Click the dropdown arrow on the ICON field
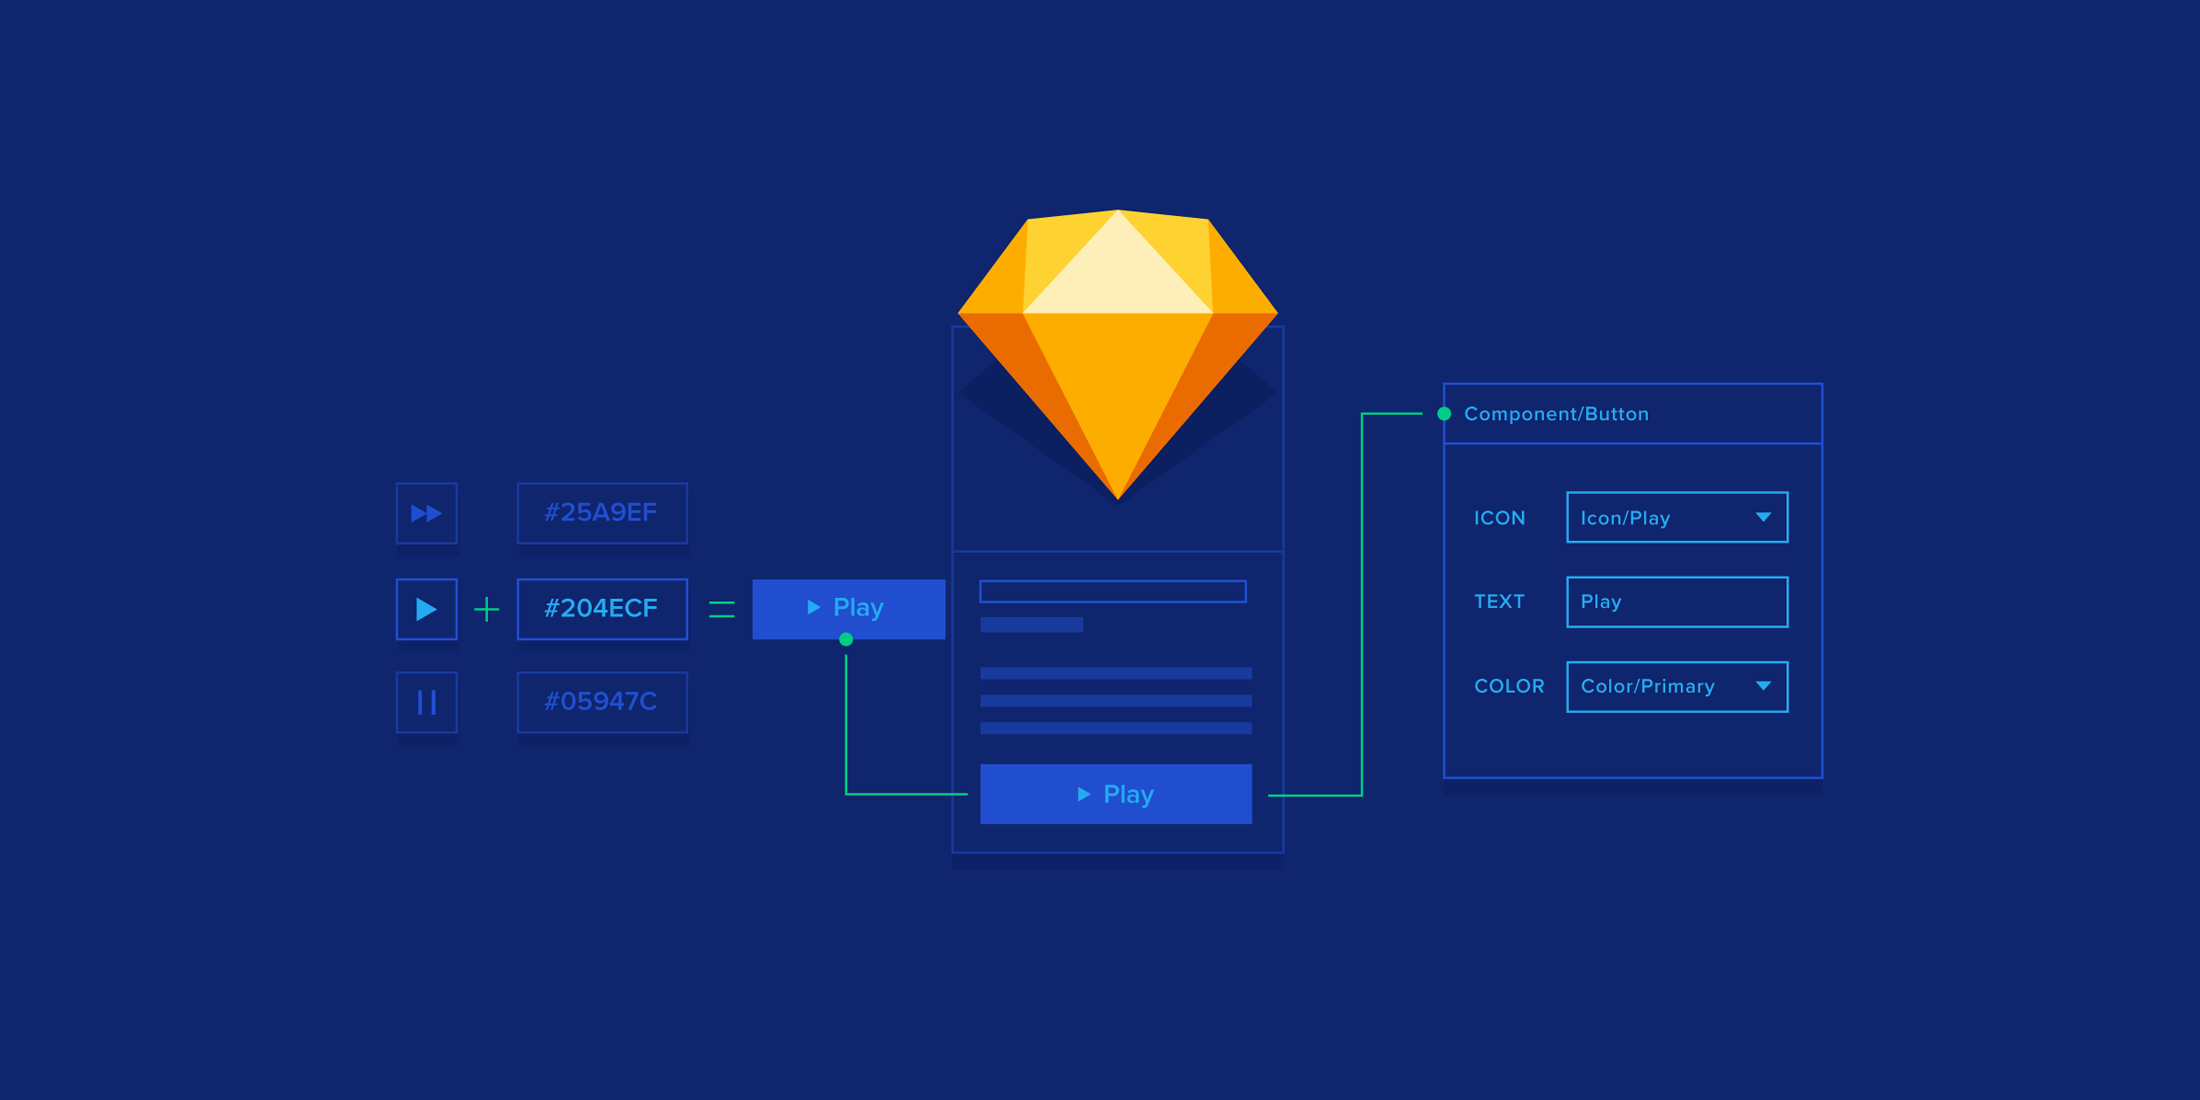This screenshot has height=1100, width=2200. [1764, 517]
